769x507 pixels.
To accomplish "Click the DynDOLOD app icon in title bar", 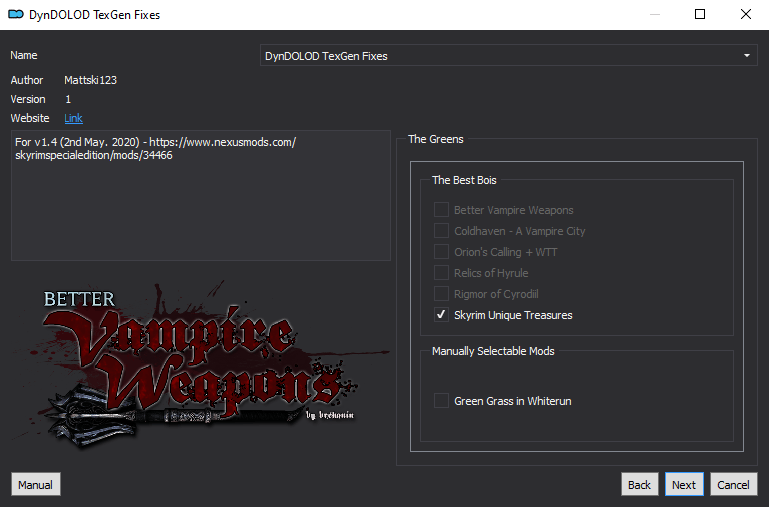I will point(16,14).
